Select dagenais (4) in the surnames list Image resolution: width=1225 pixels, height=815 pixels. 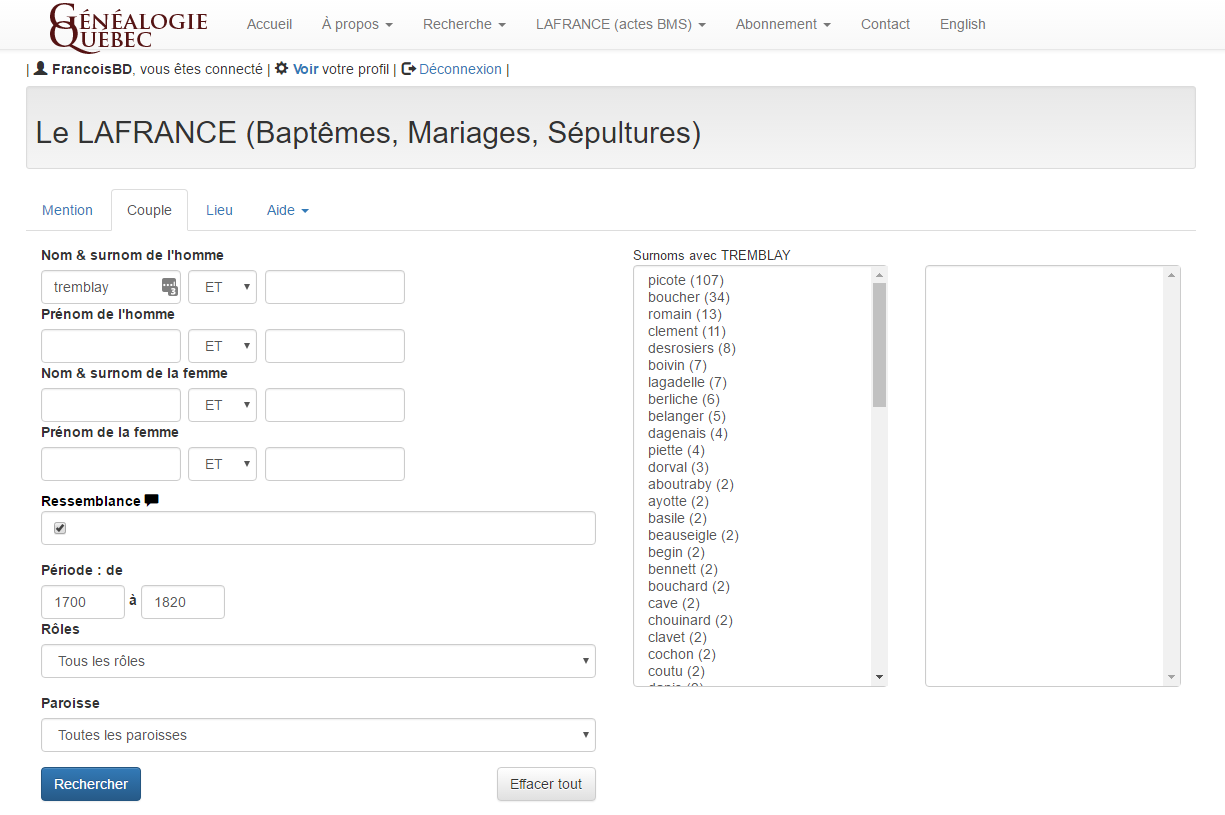pyautogui.click(x=688, y=433)
